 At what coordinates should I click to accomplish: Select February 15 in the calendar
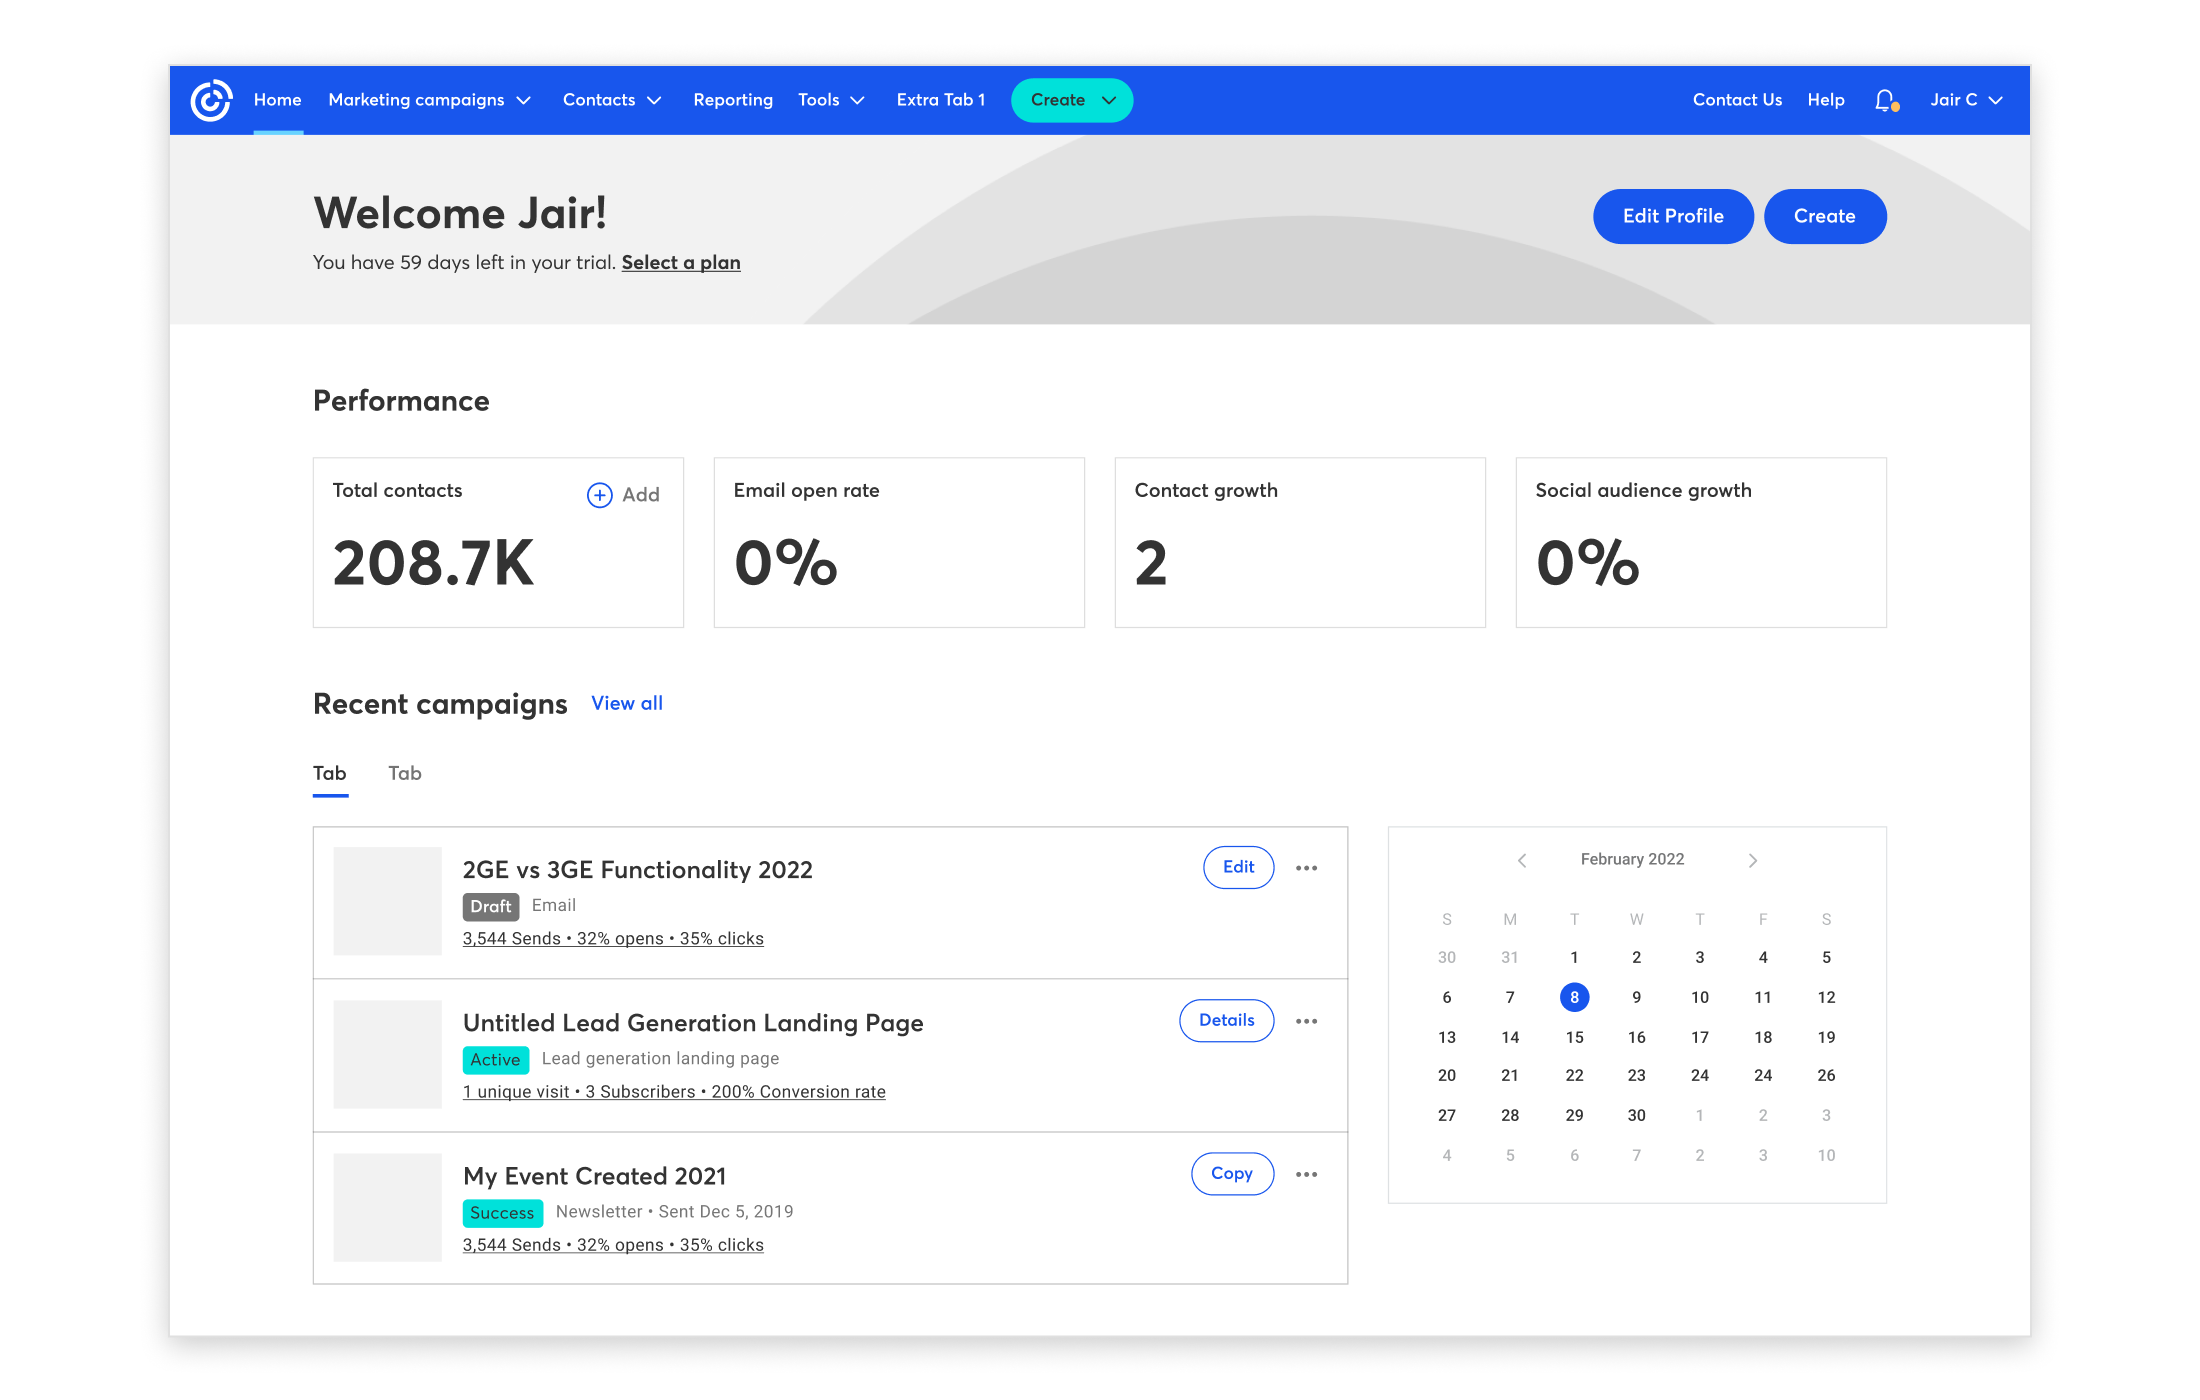tap(1574, 1037)
